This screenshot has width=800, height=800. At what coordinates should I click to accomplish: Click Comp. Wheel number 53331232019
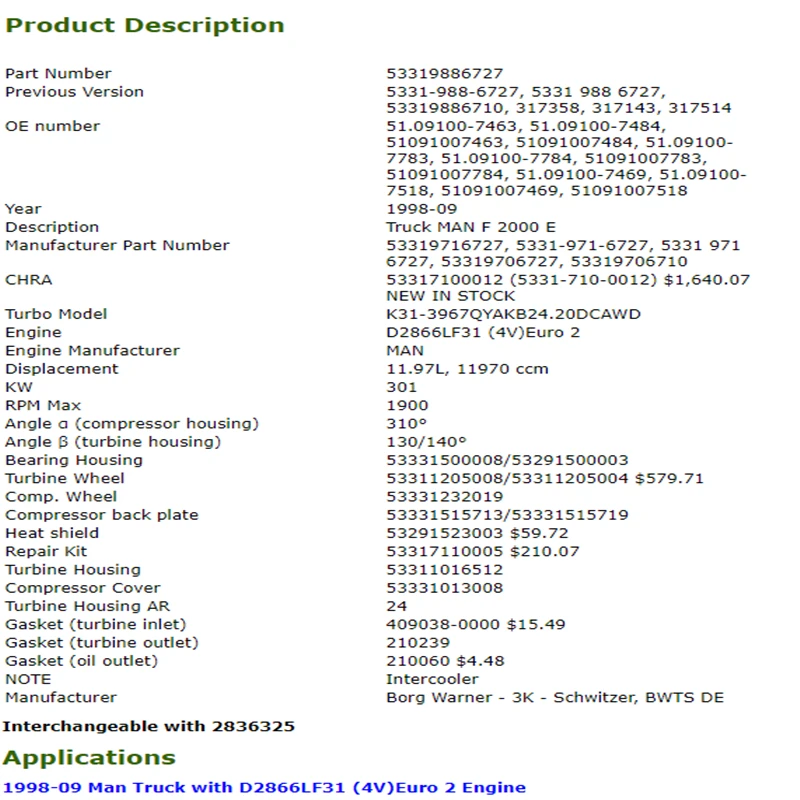click(444, 497)
